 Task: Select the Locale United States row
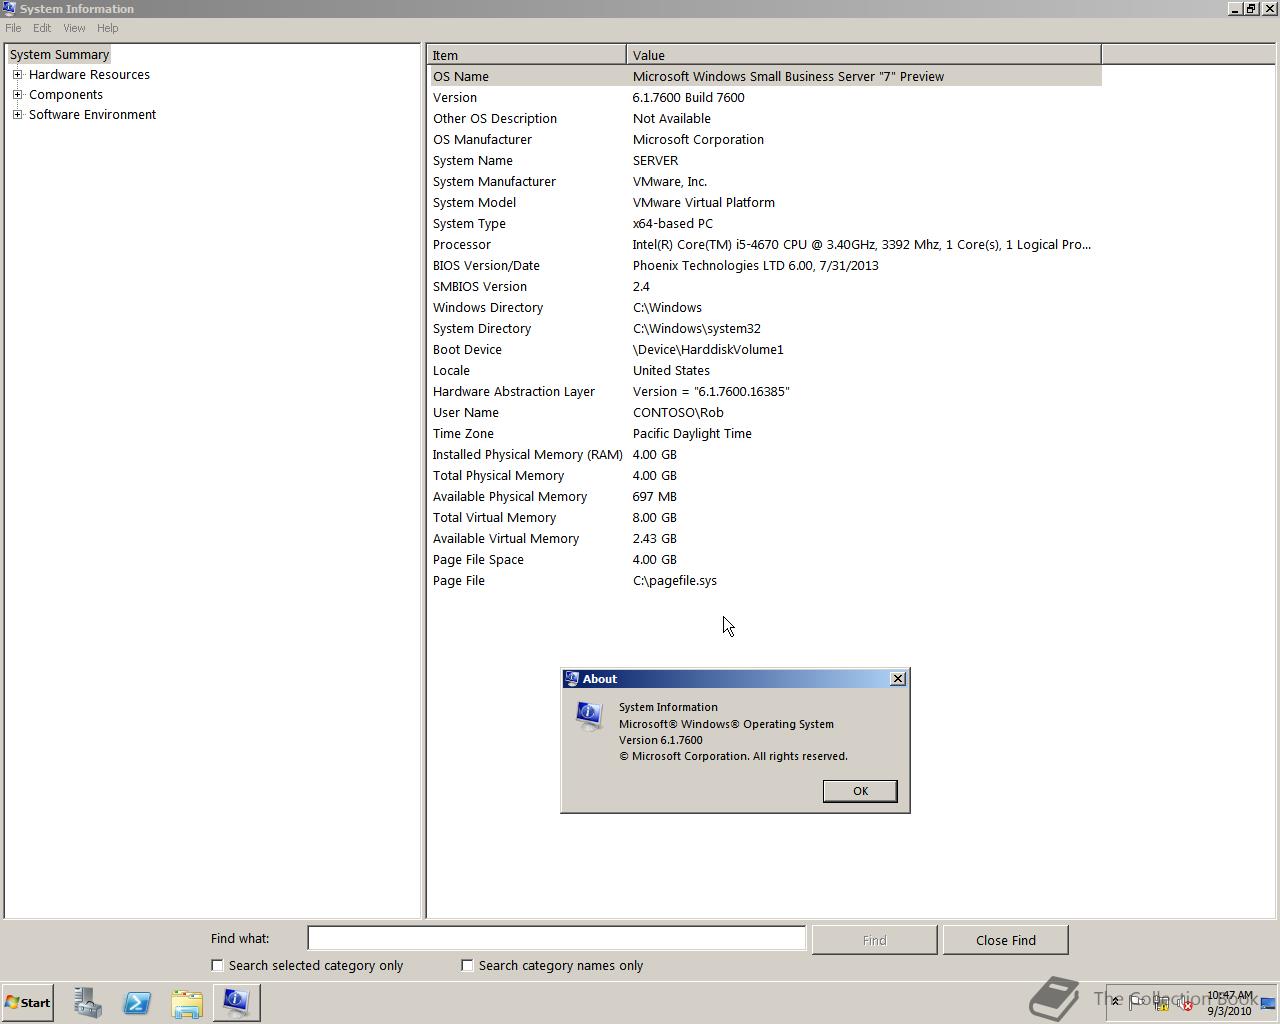point(765,370)
